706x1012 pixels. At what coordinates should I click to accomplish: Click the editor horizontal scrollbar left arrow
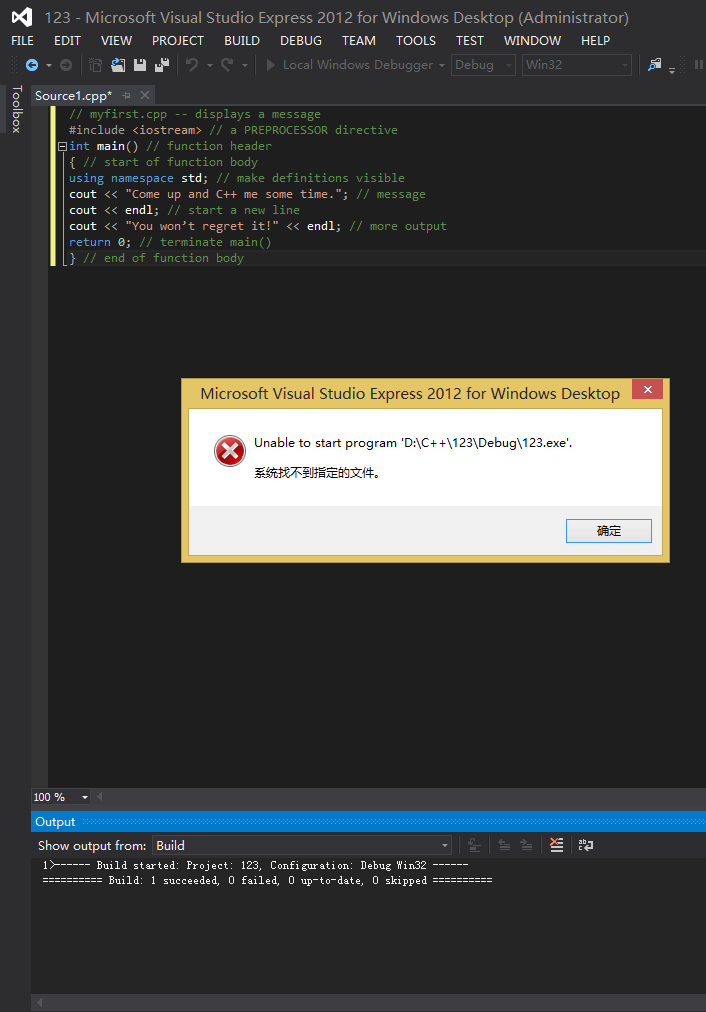(x=99, y=798)
